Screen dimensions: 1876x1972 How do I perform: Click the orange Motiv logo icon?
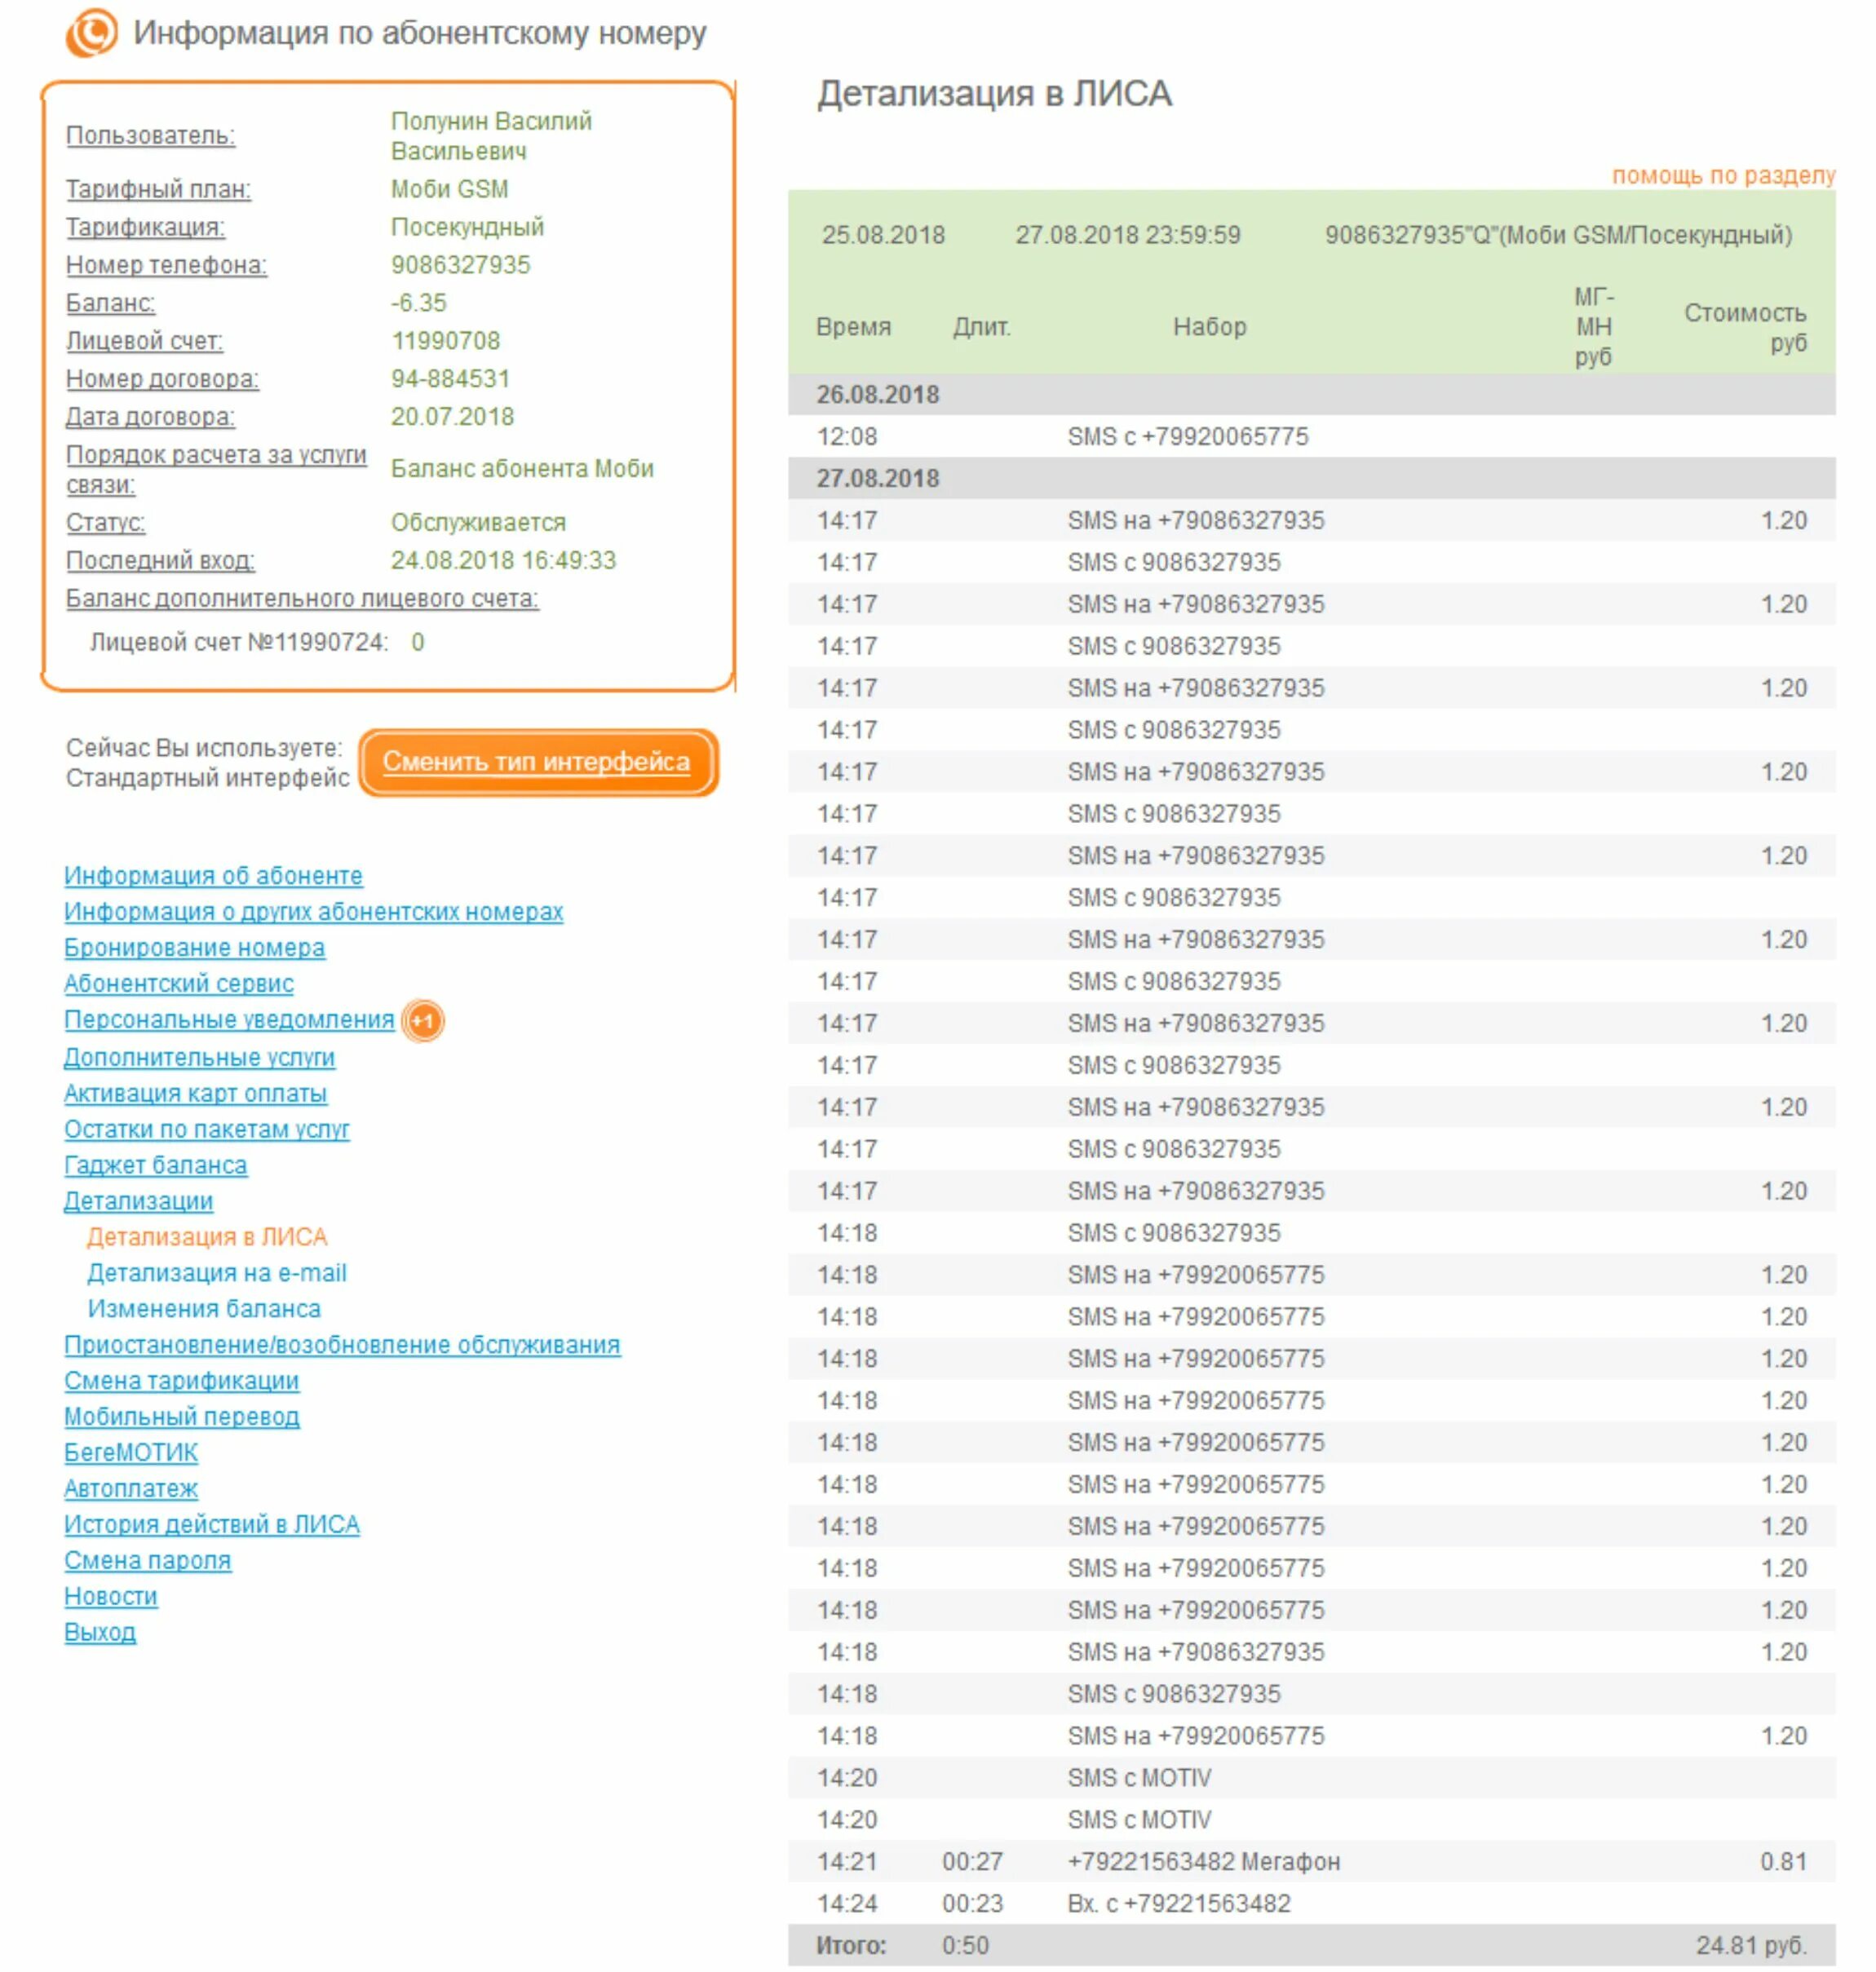click(x=91, y=32)
